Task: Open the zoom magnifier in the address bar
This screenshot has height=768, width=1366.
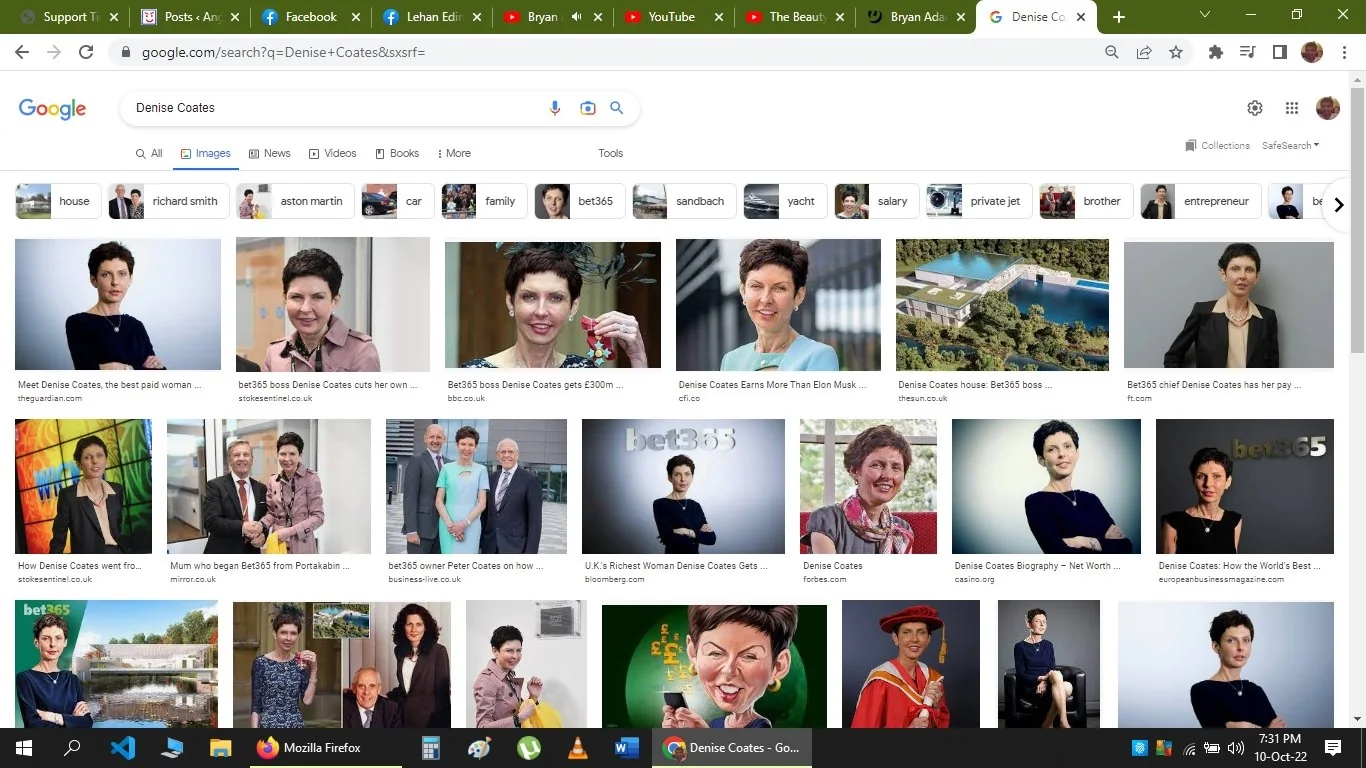Action: 1112,52
